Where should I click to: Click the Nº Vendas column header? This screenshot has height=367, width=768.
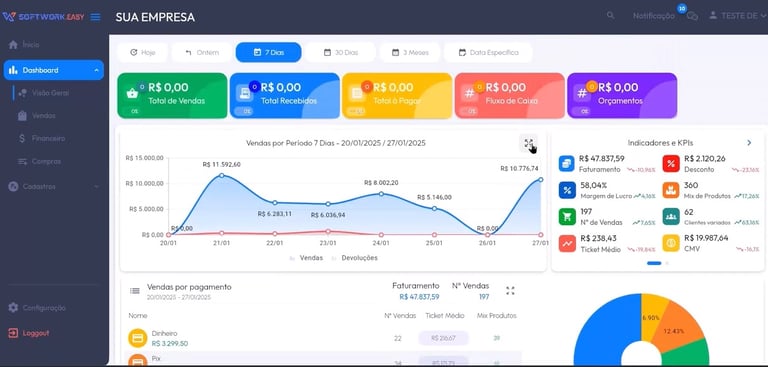400,316
